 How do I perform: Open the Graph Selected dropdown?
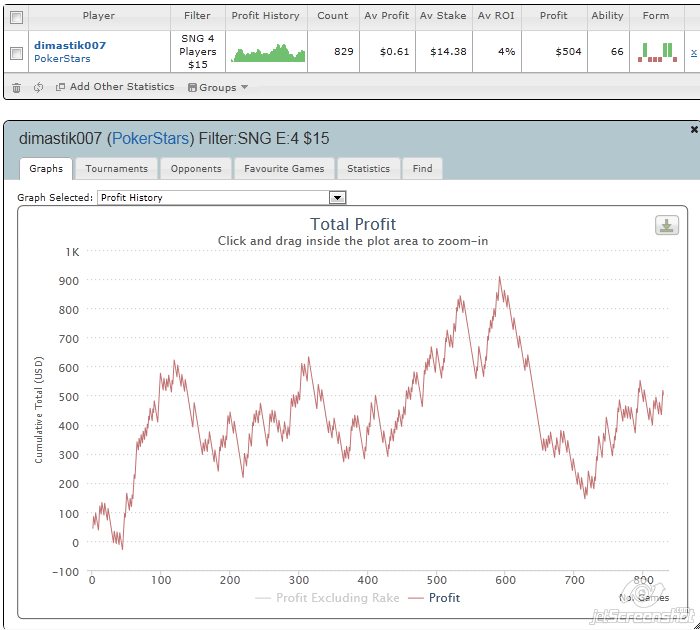point(337,198)
